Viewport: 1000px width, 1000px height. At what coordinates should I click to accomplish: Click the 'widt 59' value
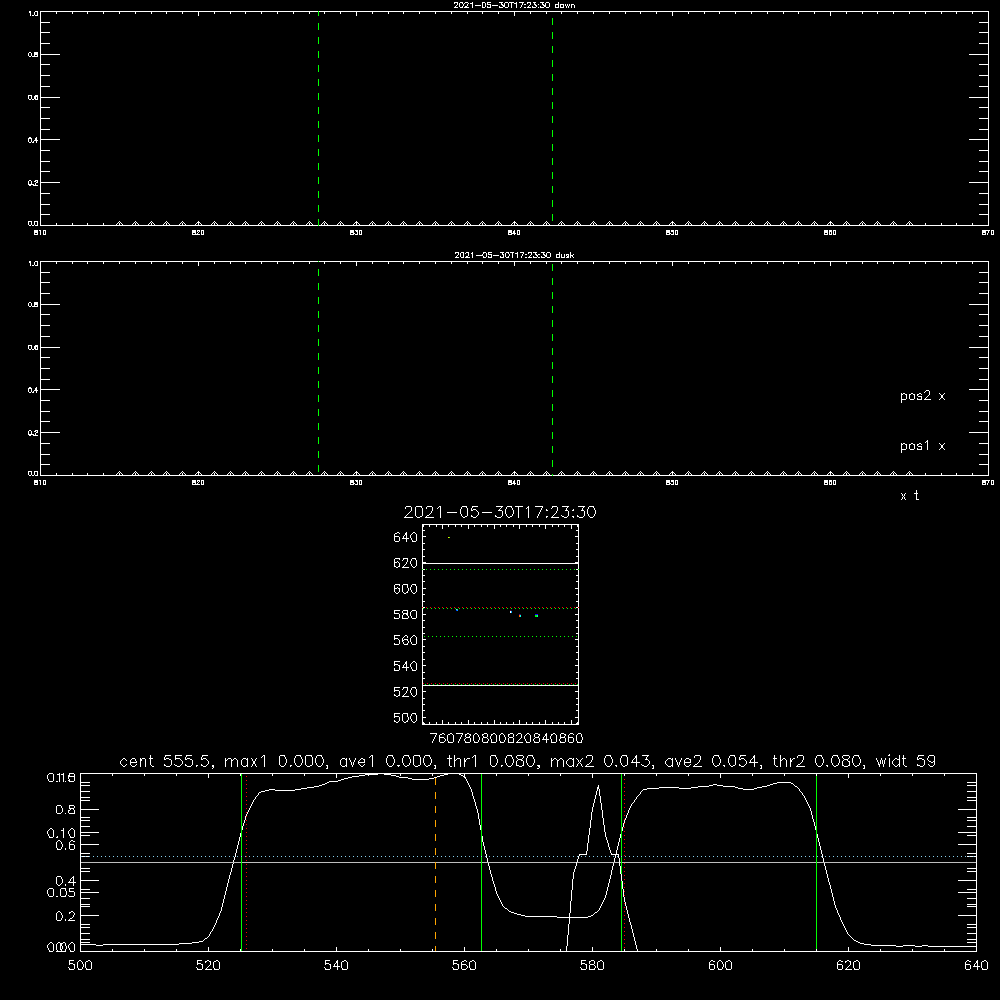click(906, 761)
